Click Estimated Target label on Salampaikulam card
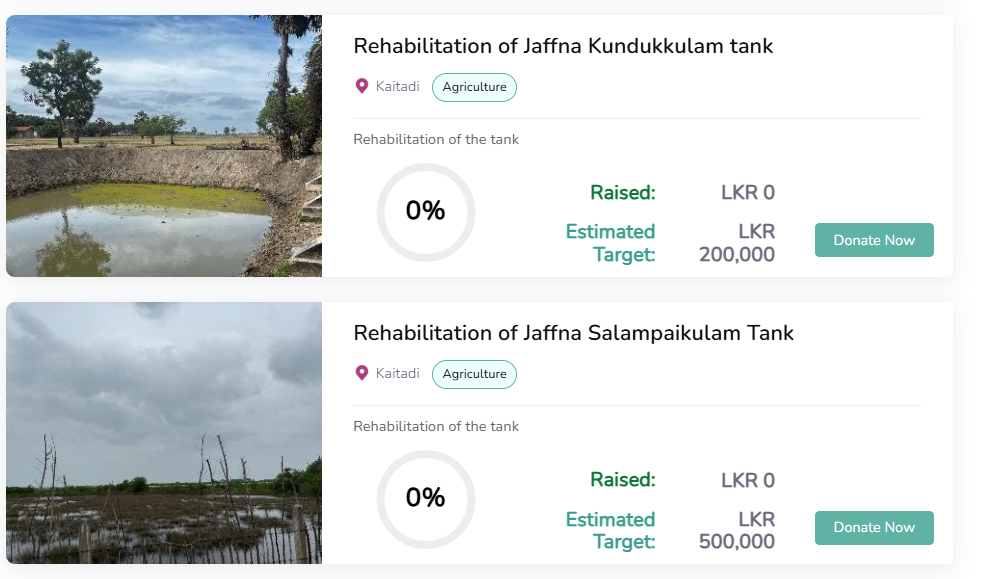This screenshot has height=579, width=981. [x=610, y=530]
